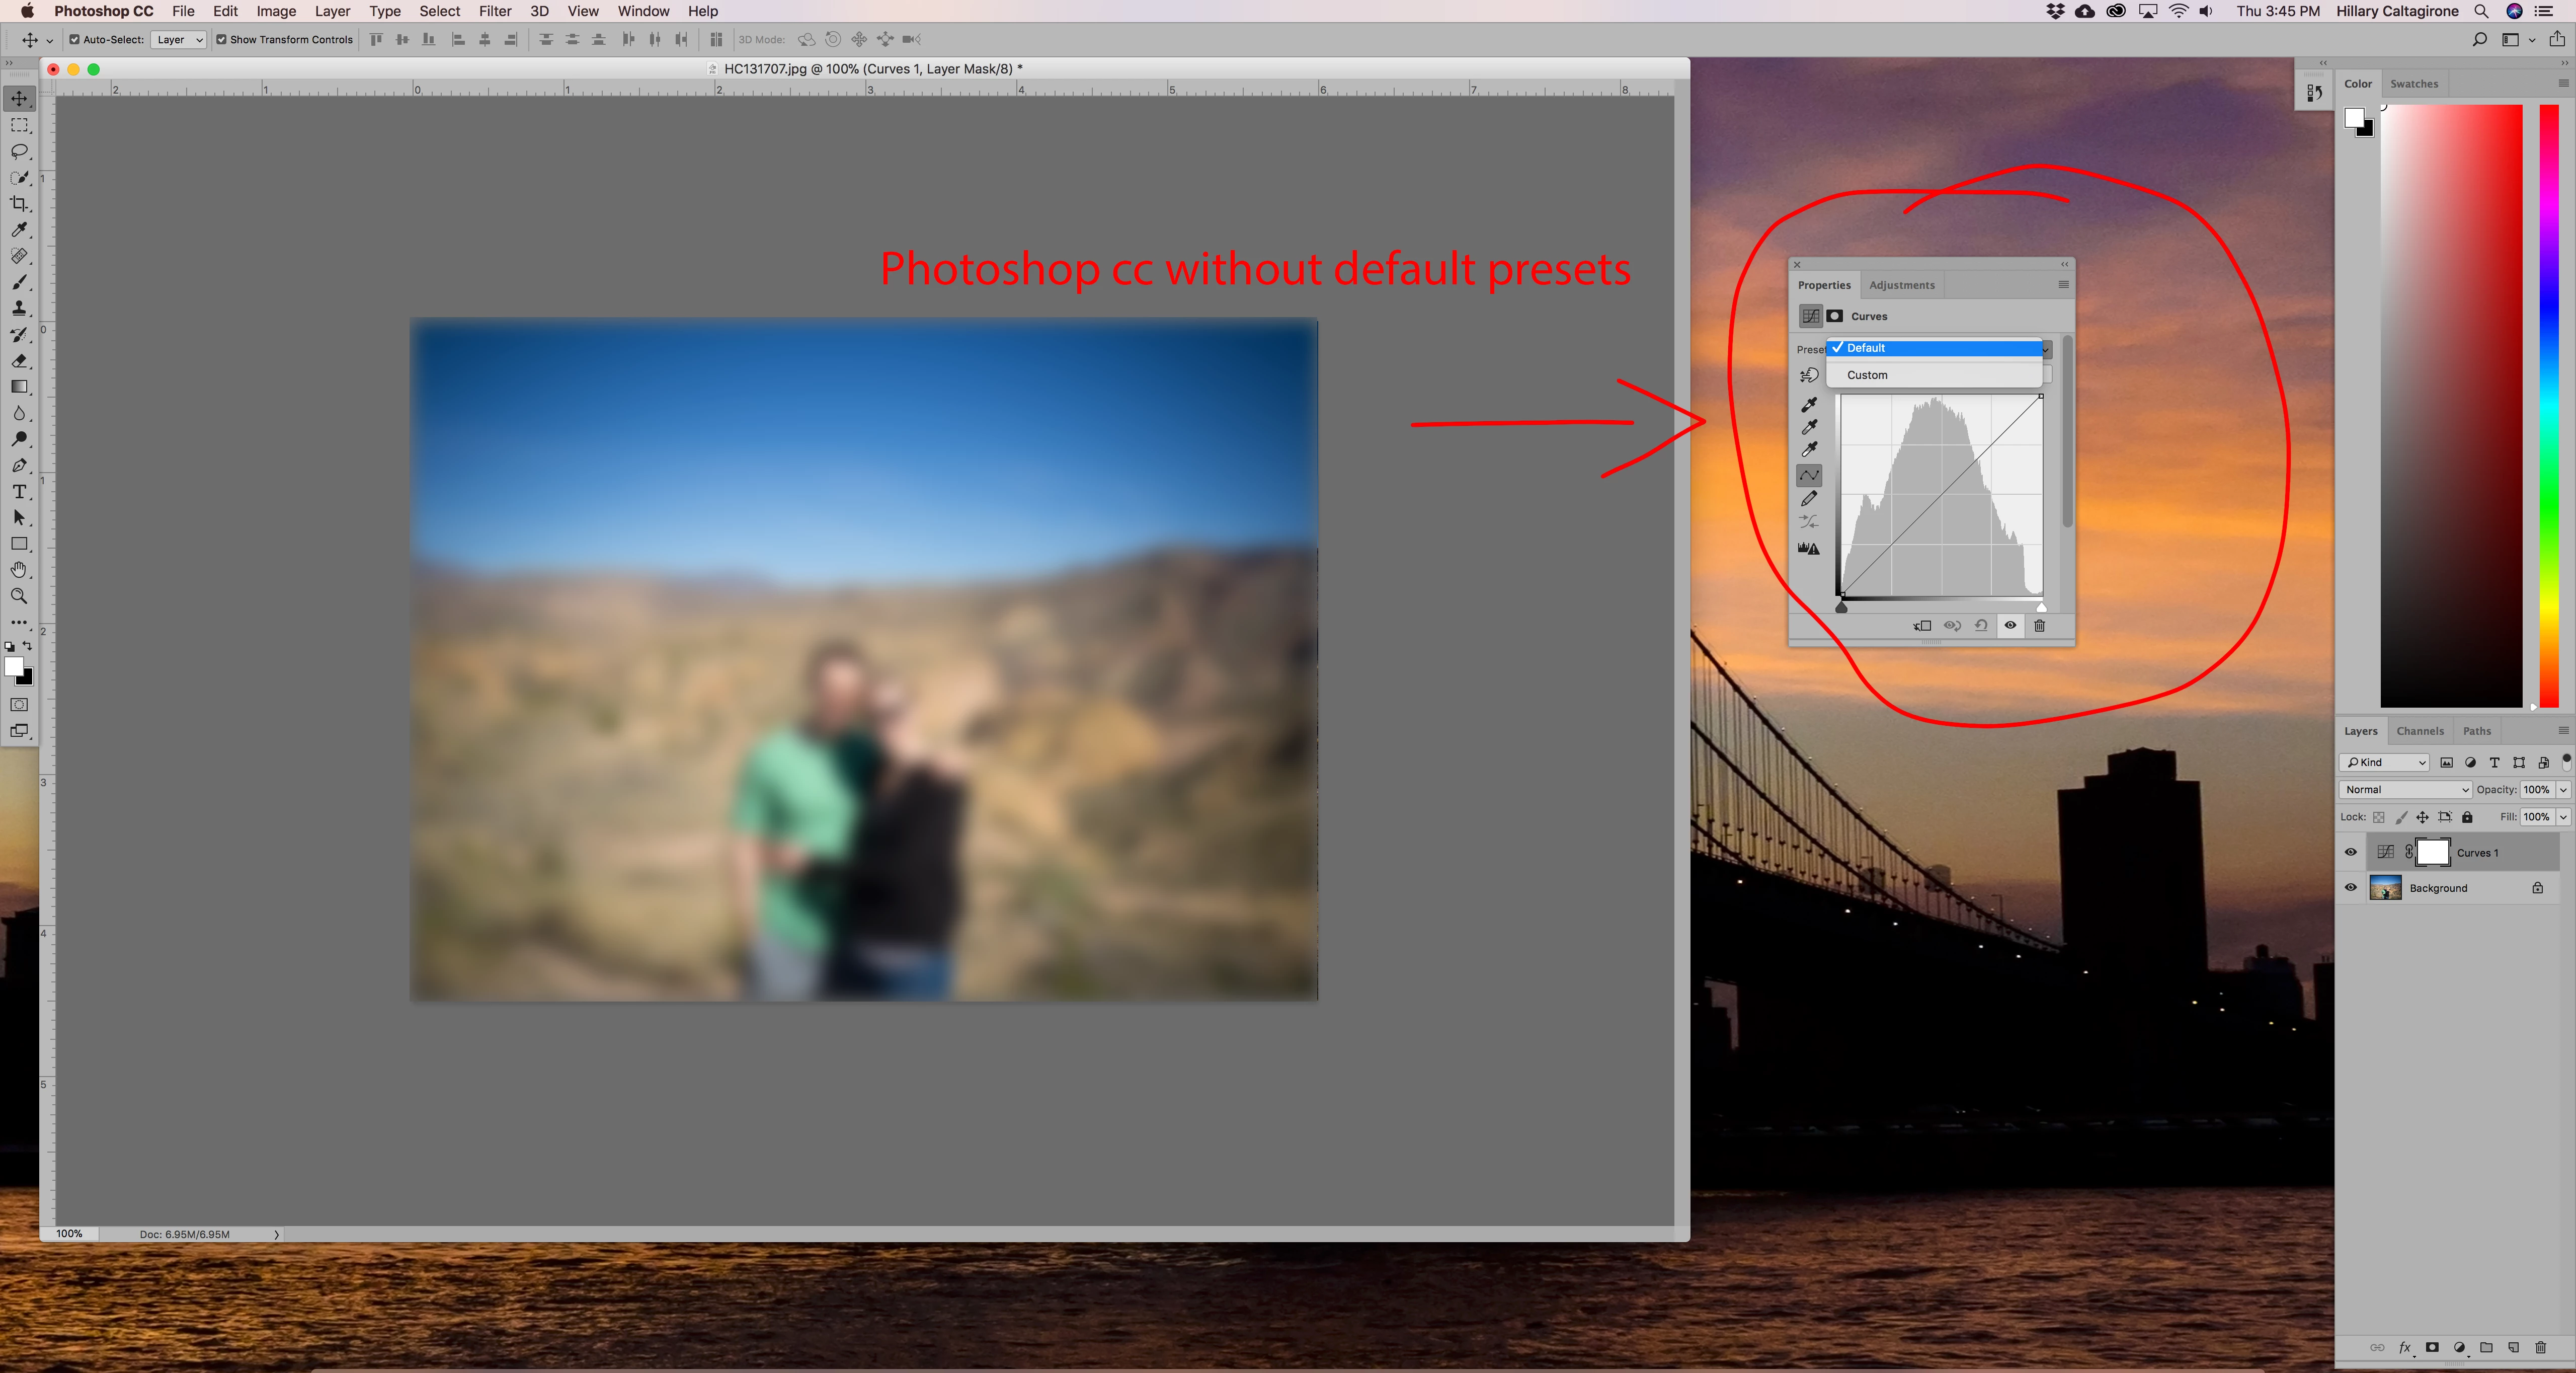The width and height of the screenshot is (2576, 1373).
Task: Select the Hand tool
Action: (19, 570)
